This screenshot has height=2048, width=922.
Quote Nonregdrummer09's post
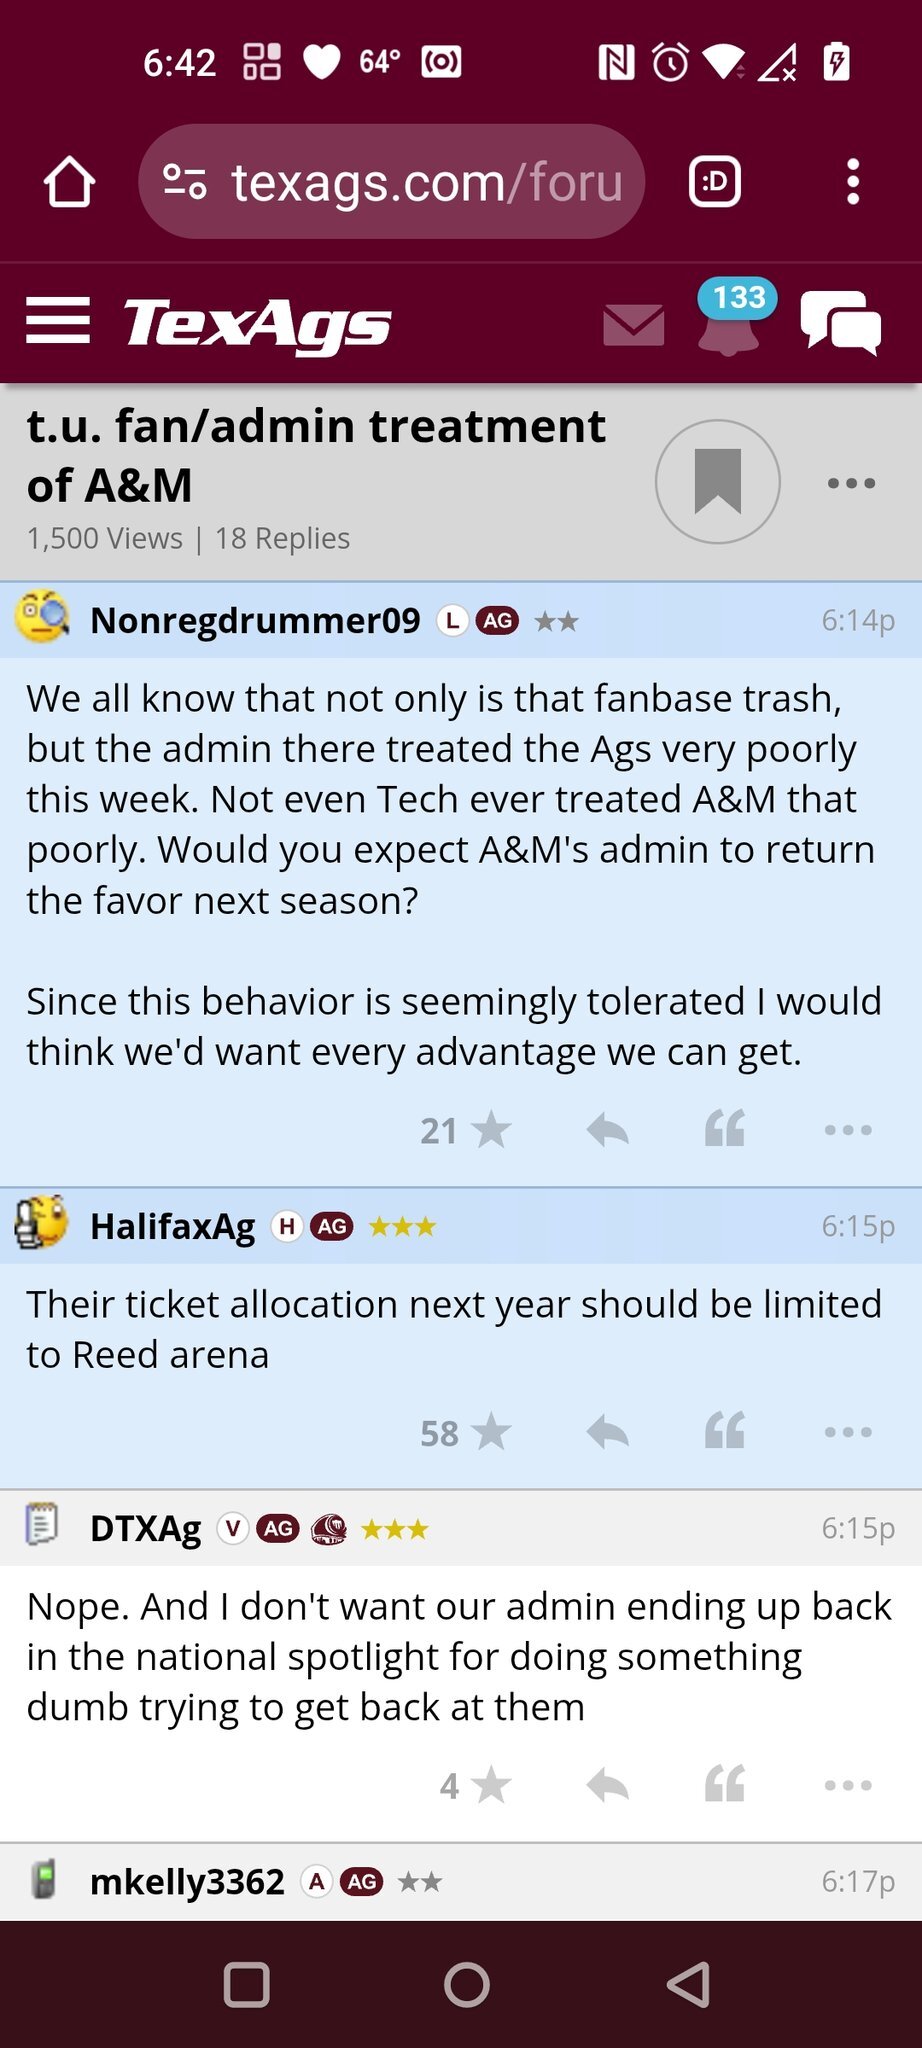725,1129
